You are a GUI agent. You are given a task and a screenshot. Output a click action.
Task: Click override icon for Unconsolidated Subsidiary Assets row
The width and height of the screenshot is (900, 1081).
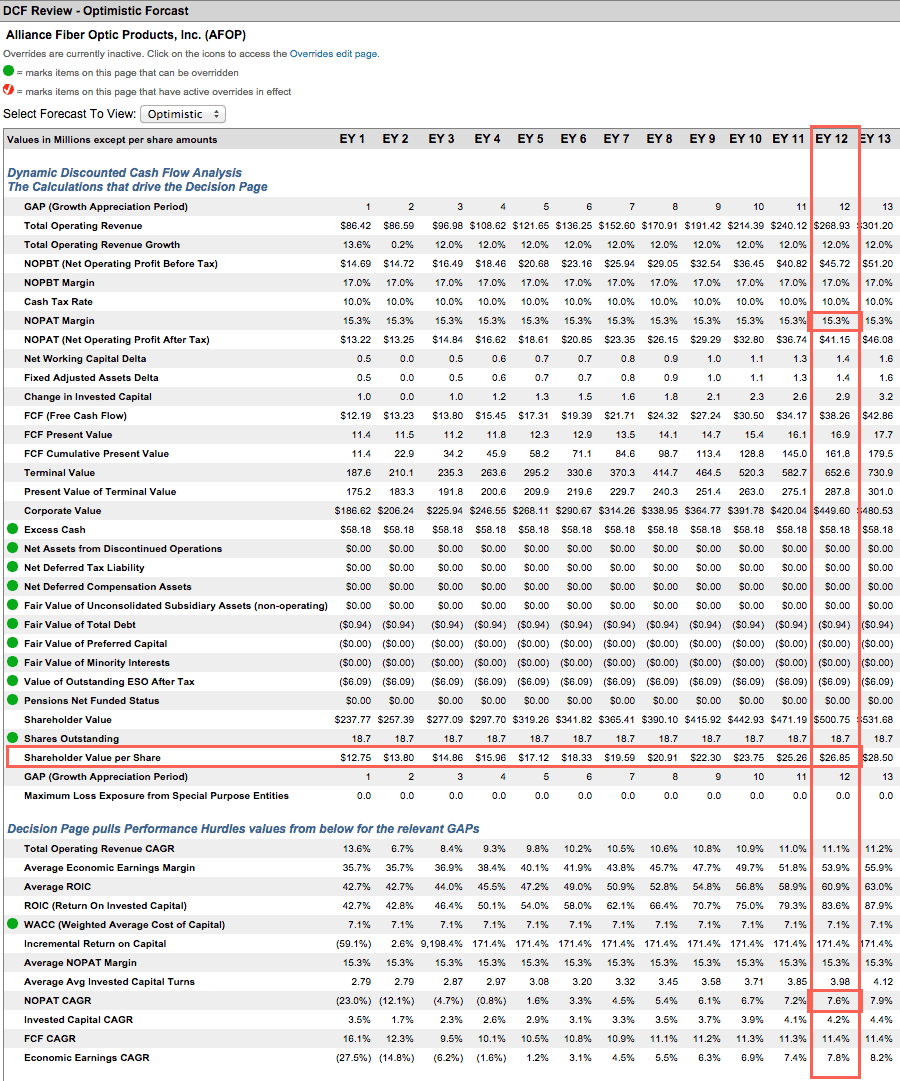(x=12, y=605)
